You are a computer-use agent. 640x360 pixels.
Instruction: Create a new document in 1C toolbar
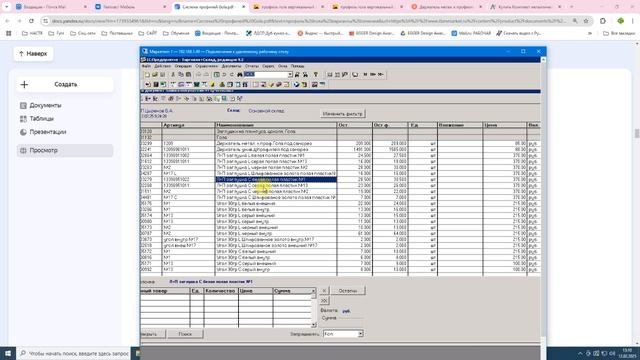tap(147, 75)
